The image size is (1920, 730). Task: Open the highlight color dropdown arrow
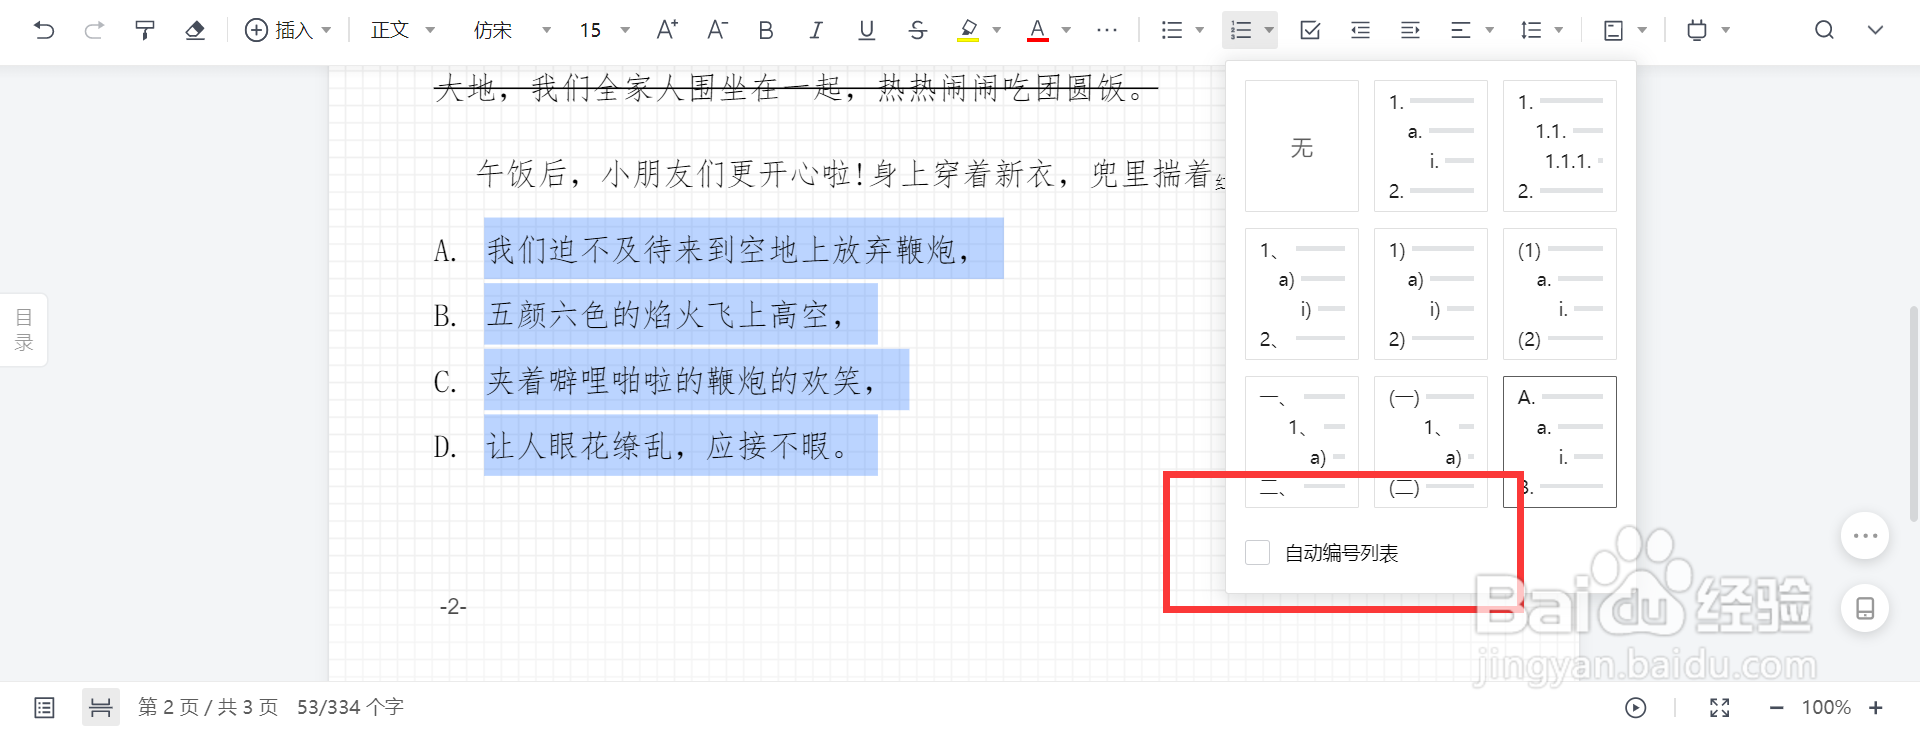pyautogui.click(x=996, y=30)
